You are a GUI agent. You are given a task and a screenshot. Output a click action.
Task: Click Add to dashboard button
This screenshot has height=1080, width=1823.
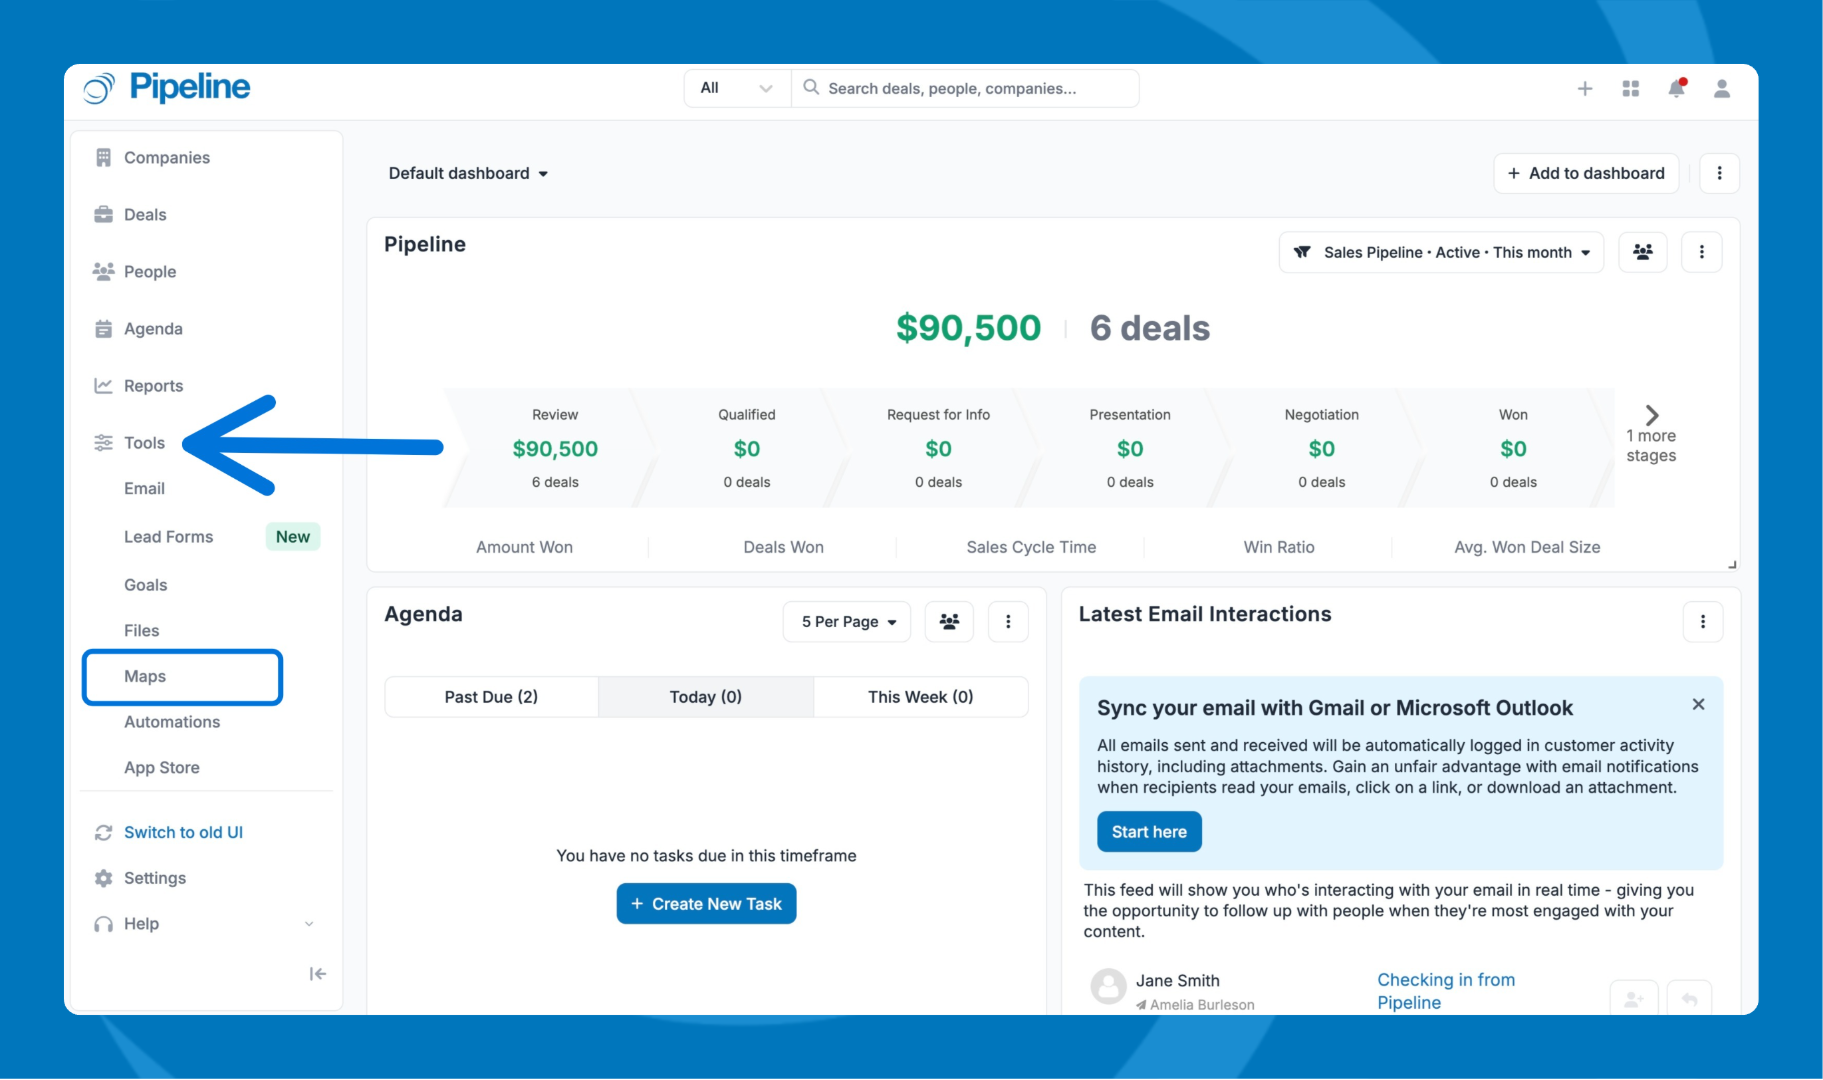(1586, 173)
